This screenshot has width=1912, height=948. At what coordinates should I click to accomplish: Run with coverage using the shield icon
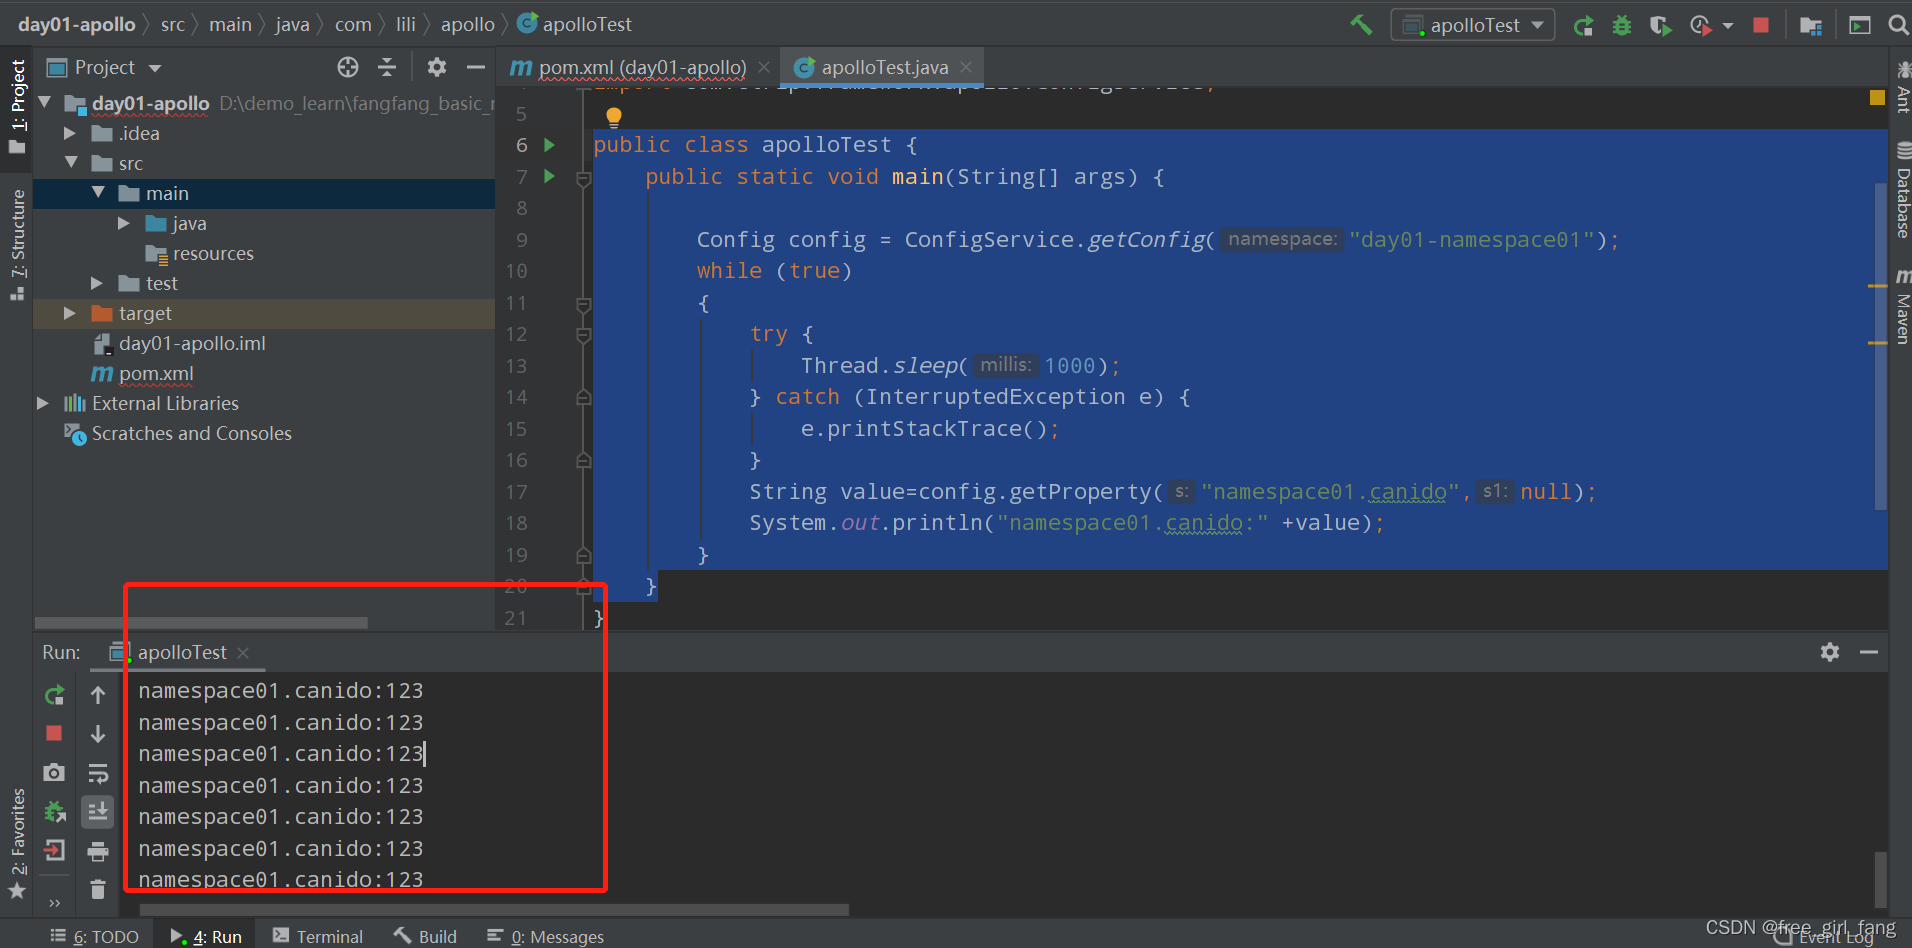[x=1660, y=25]
